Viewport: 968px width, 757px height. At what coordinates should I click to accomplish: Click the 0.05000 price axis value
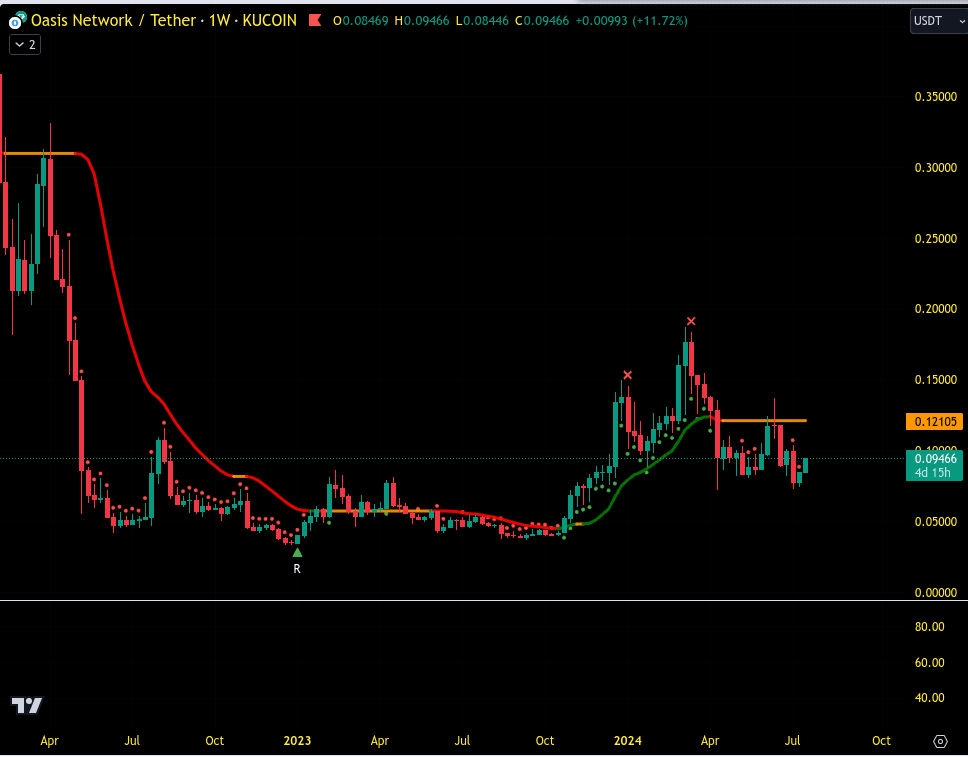coord(935,522)
